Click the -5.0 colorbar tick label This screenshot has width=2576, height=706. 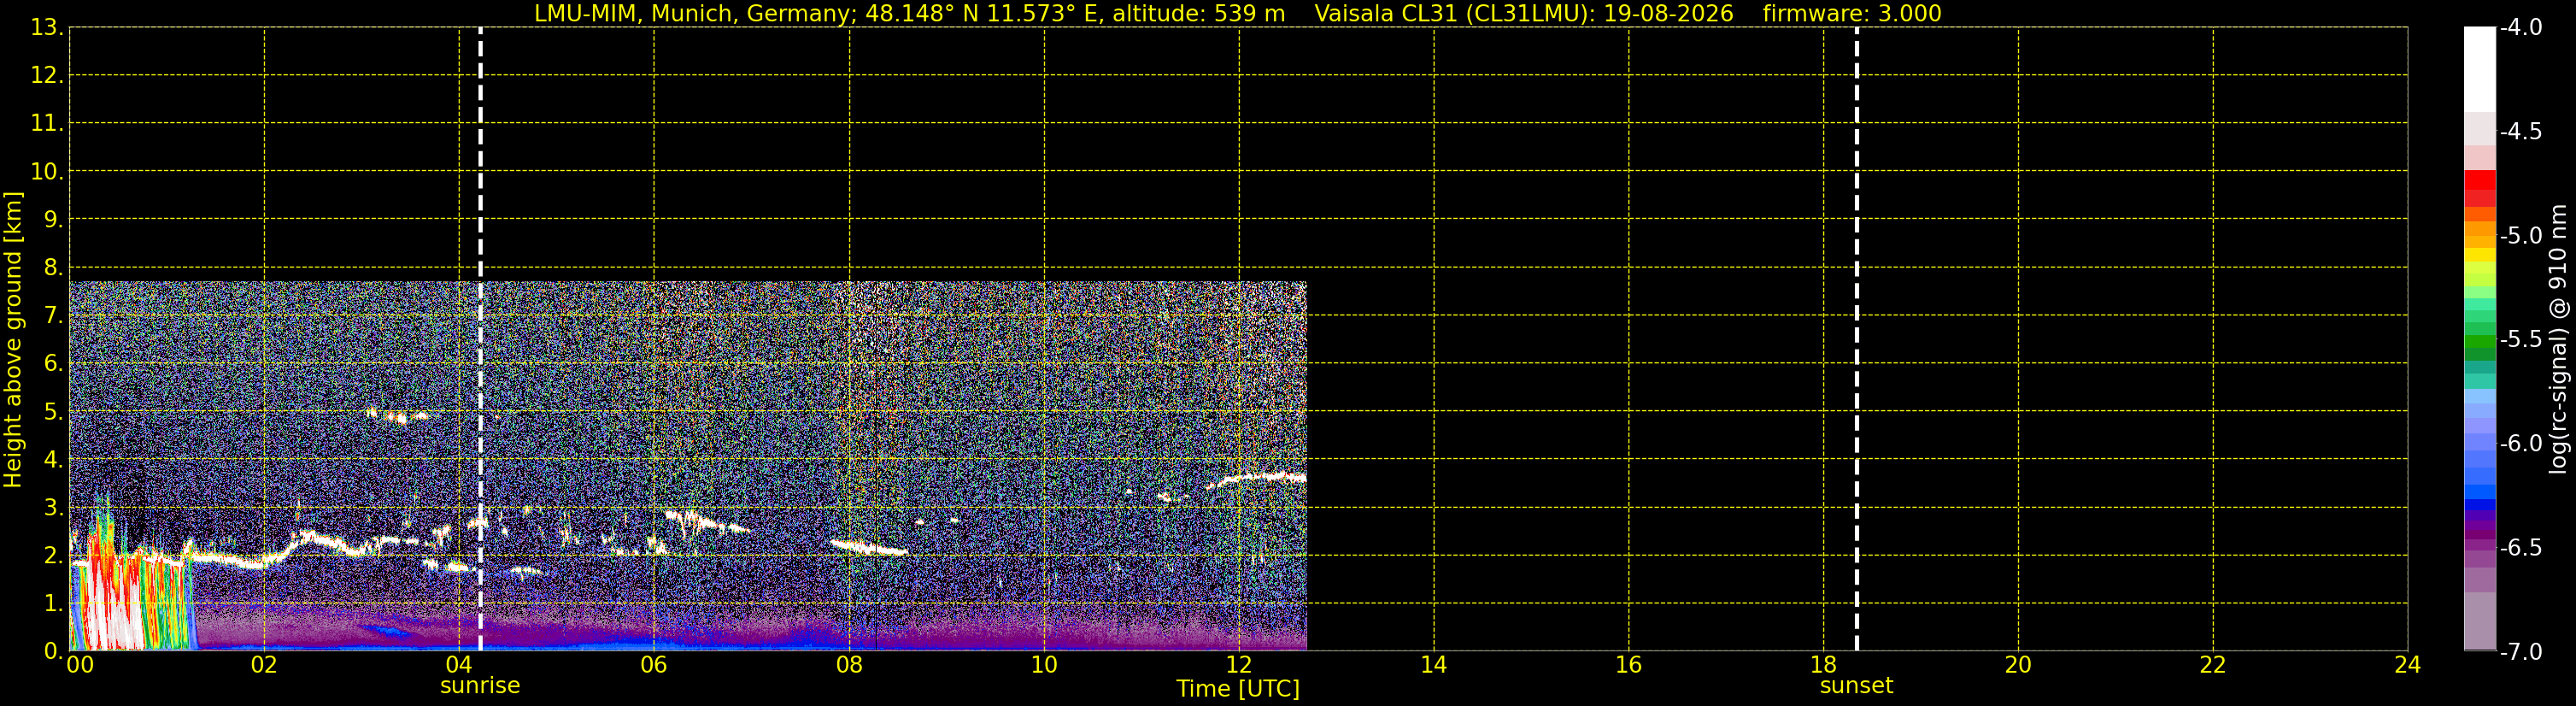[x=2520, y=236]
